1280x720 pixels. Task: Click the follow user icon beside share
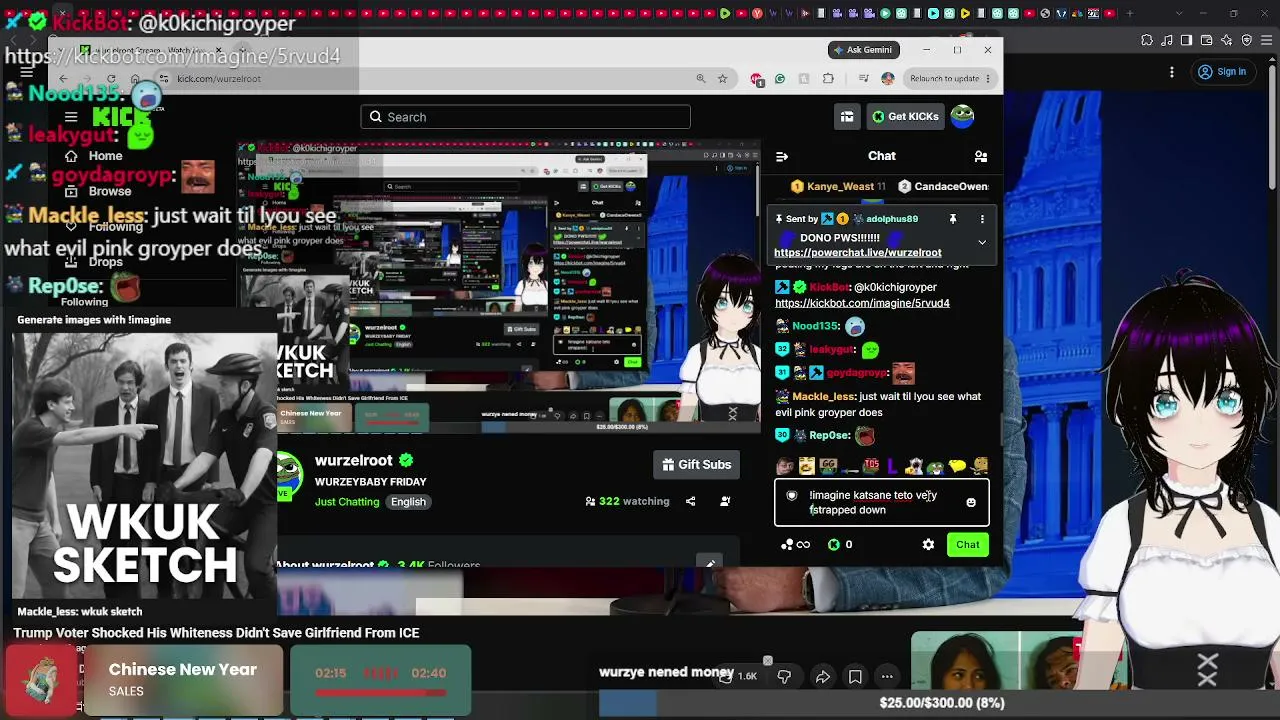click(x=725, y=501)
